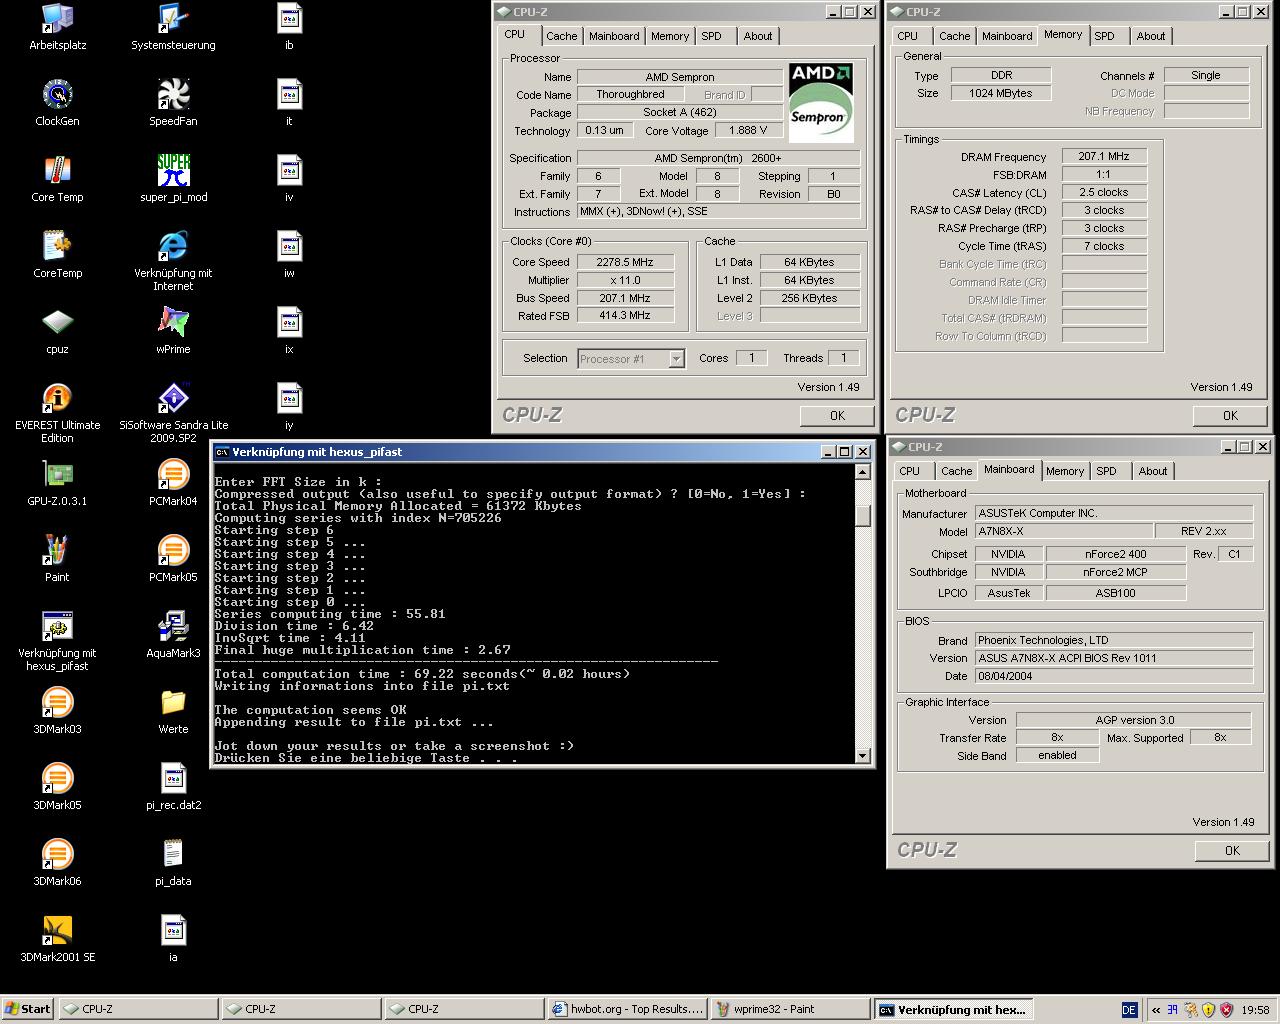Launch ClockGen from the desktop
Screen dimensions: 1280x1024
(x=57, y=102)
